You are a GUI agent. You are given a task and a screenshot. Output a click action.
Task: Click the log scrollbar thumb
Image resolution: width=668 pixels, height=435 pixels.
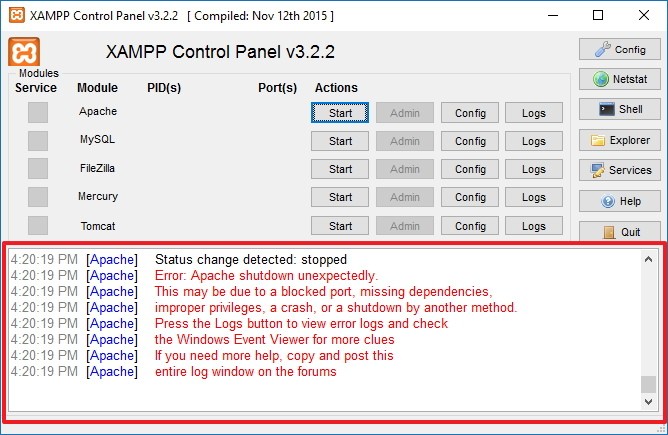pos(648,384)
